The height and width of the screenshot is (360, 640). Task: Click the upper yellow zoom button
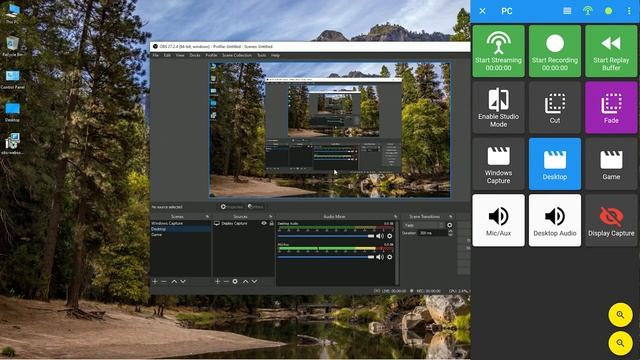620,315
